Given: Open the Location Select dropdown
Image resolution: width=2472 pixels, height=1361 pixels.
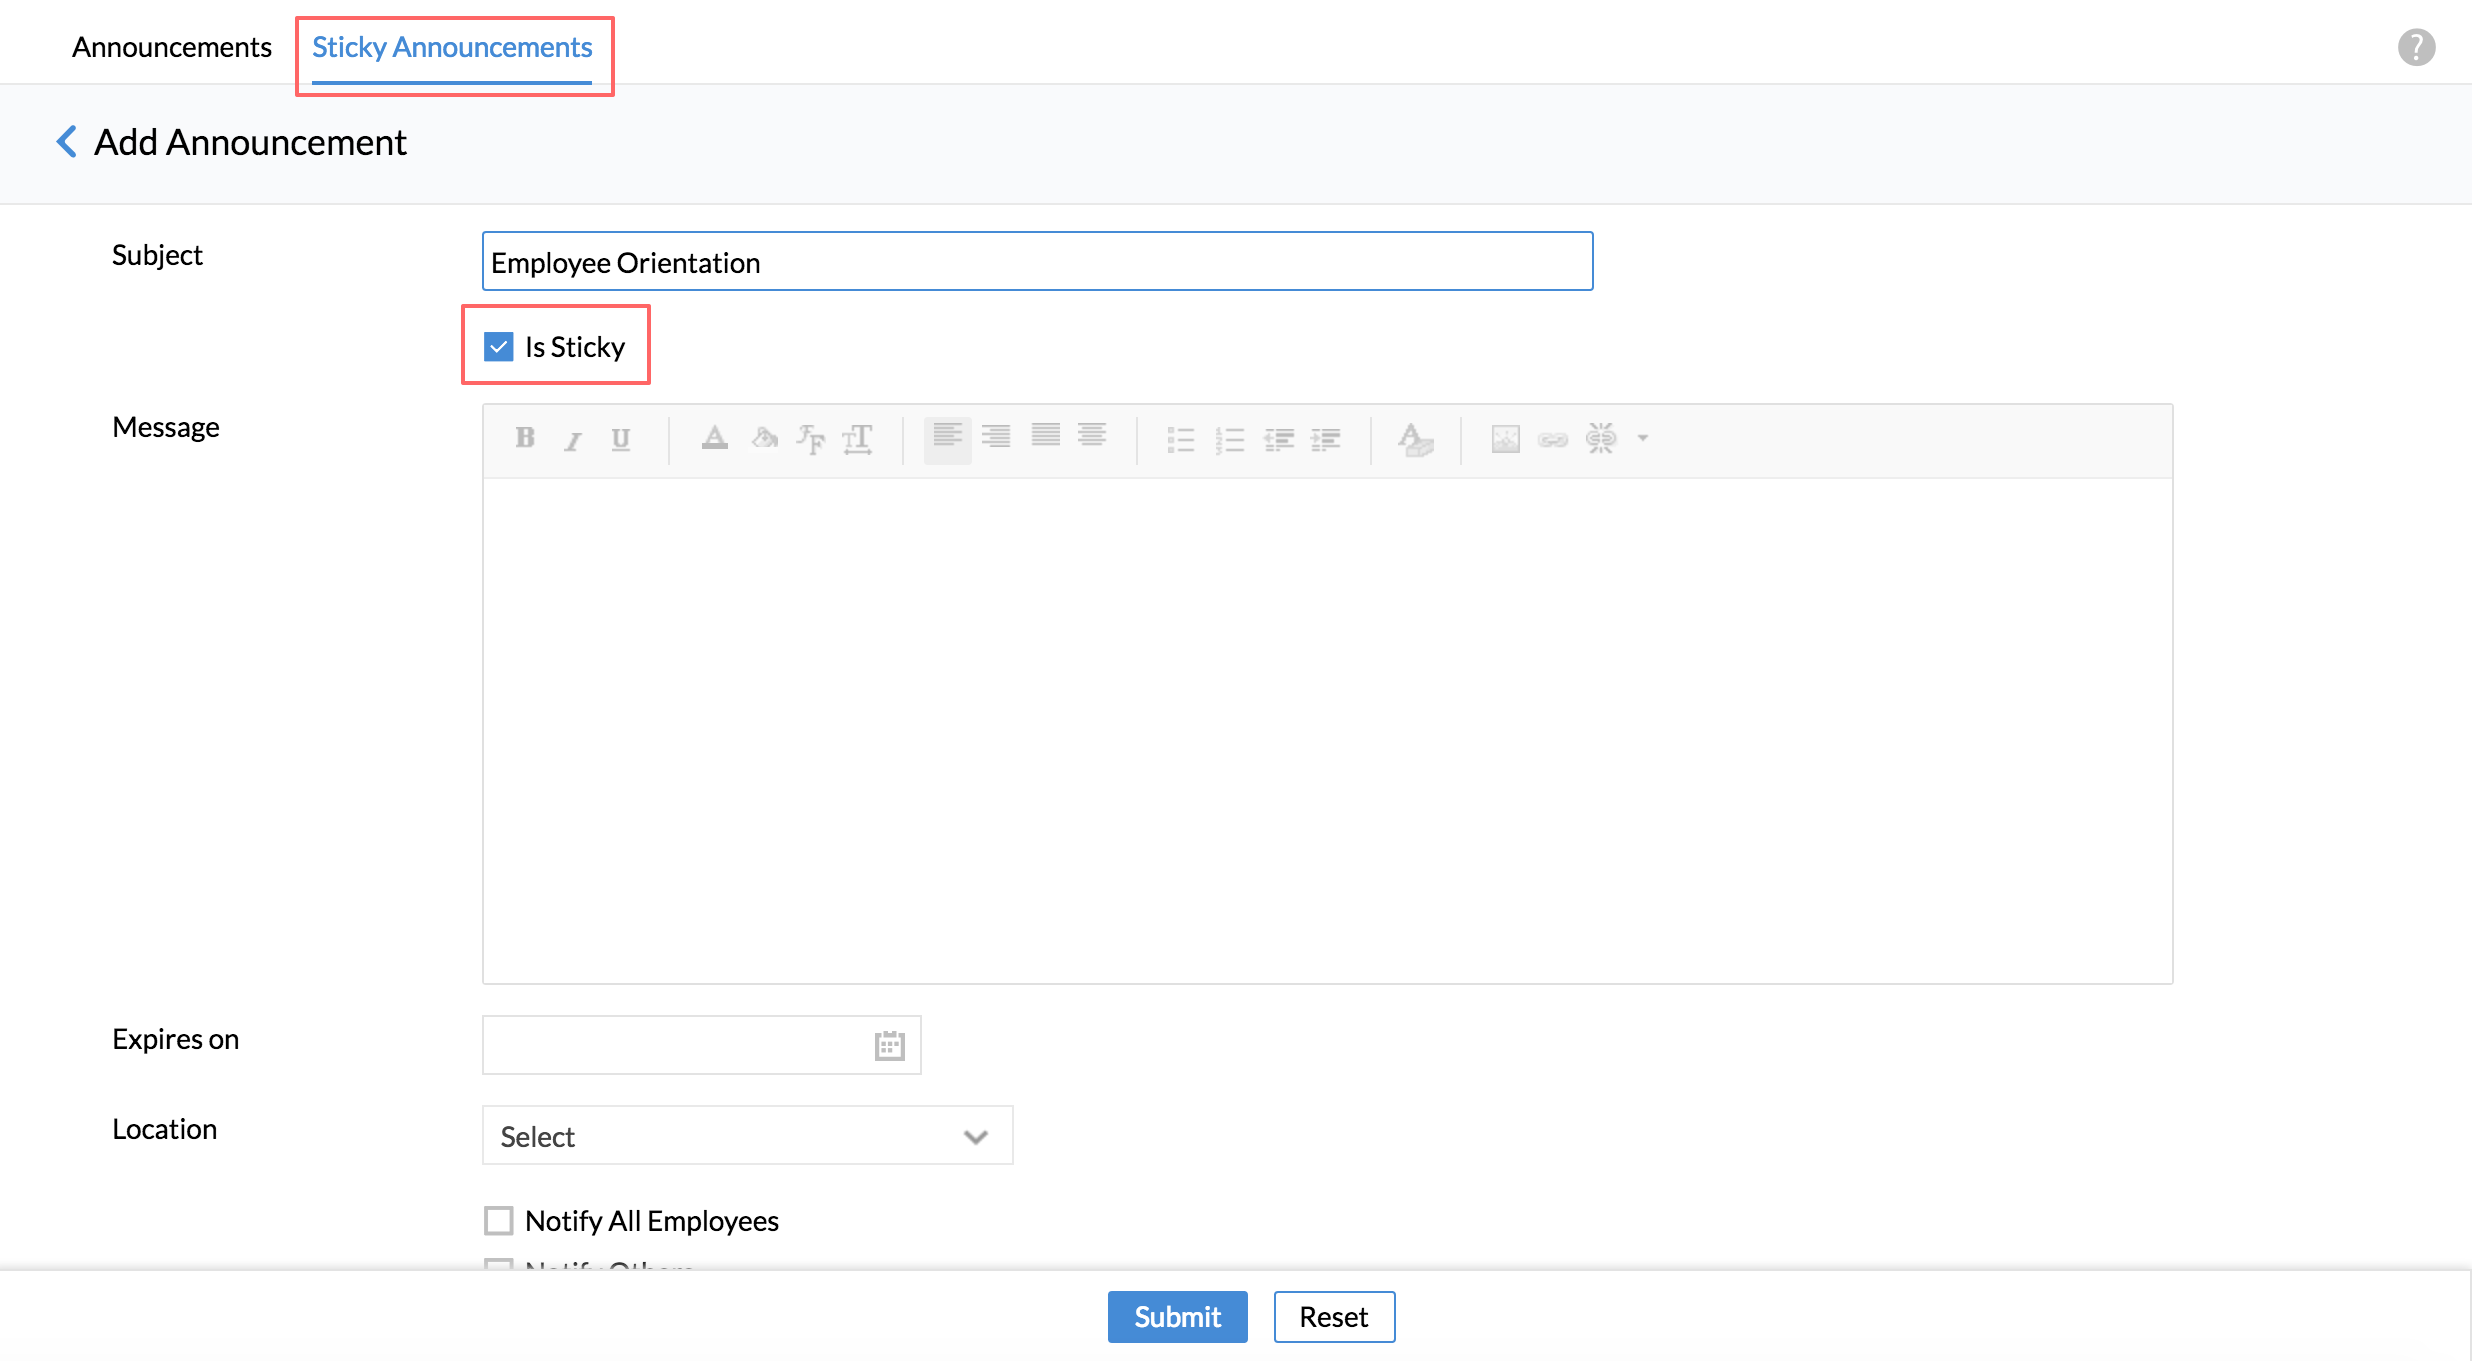Looking at the screenshot, I should [x=747, y=1136].
